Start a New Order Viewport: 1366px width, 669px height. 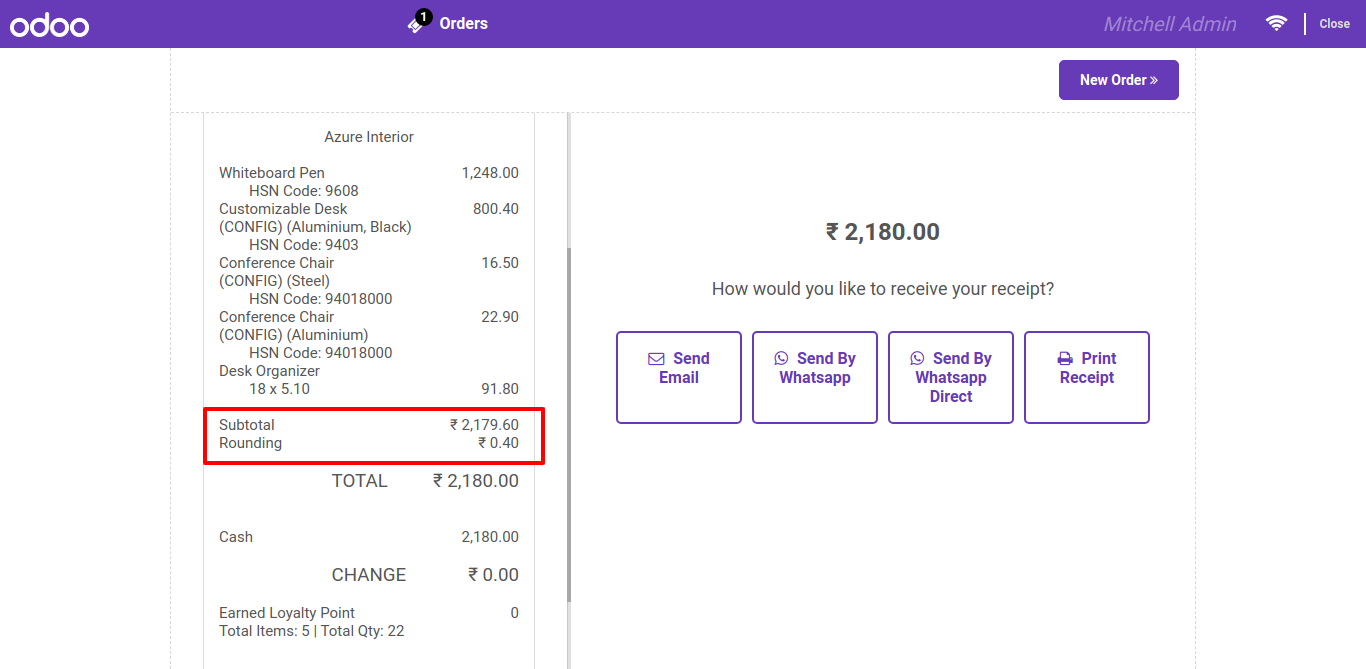(x=1119, y=80)
